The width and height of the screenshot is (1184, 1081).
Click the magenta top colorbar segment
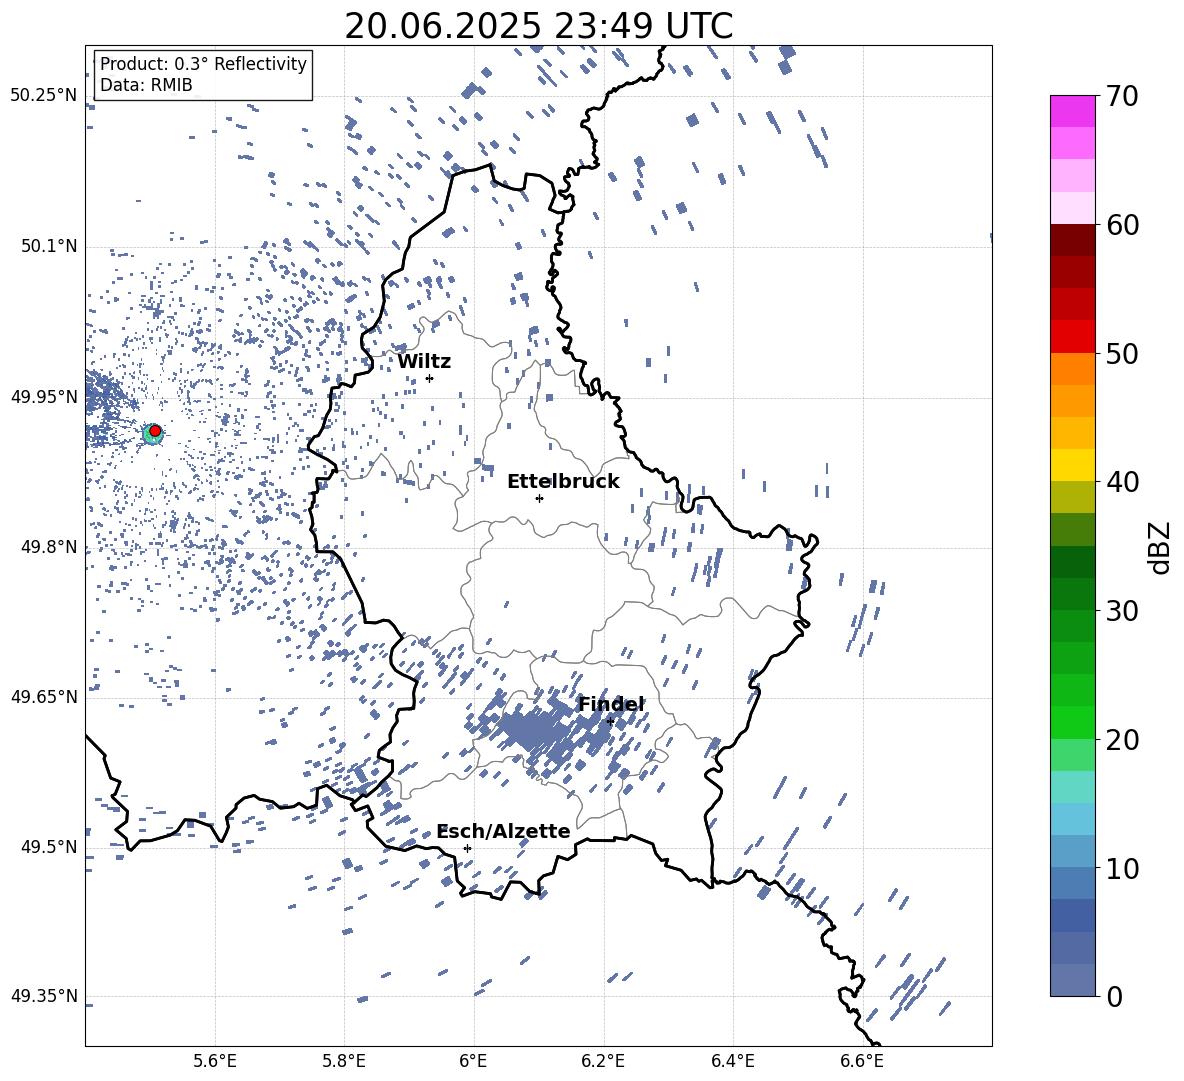[x=1072, y=112]
